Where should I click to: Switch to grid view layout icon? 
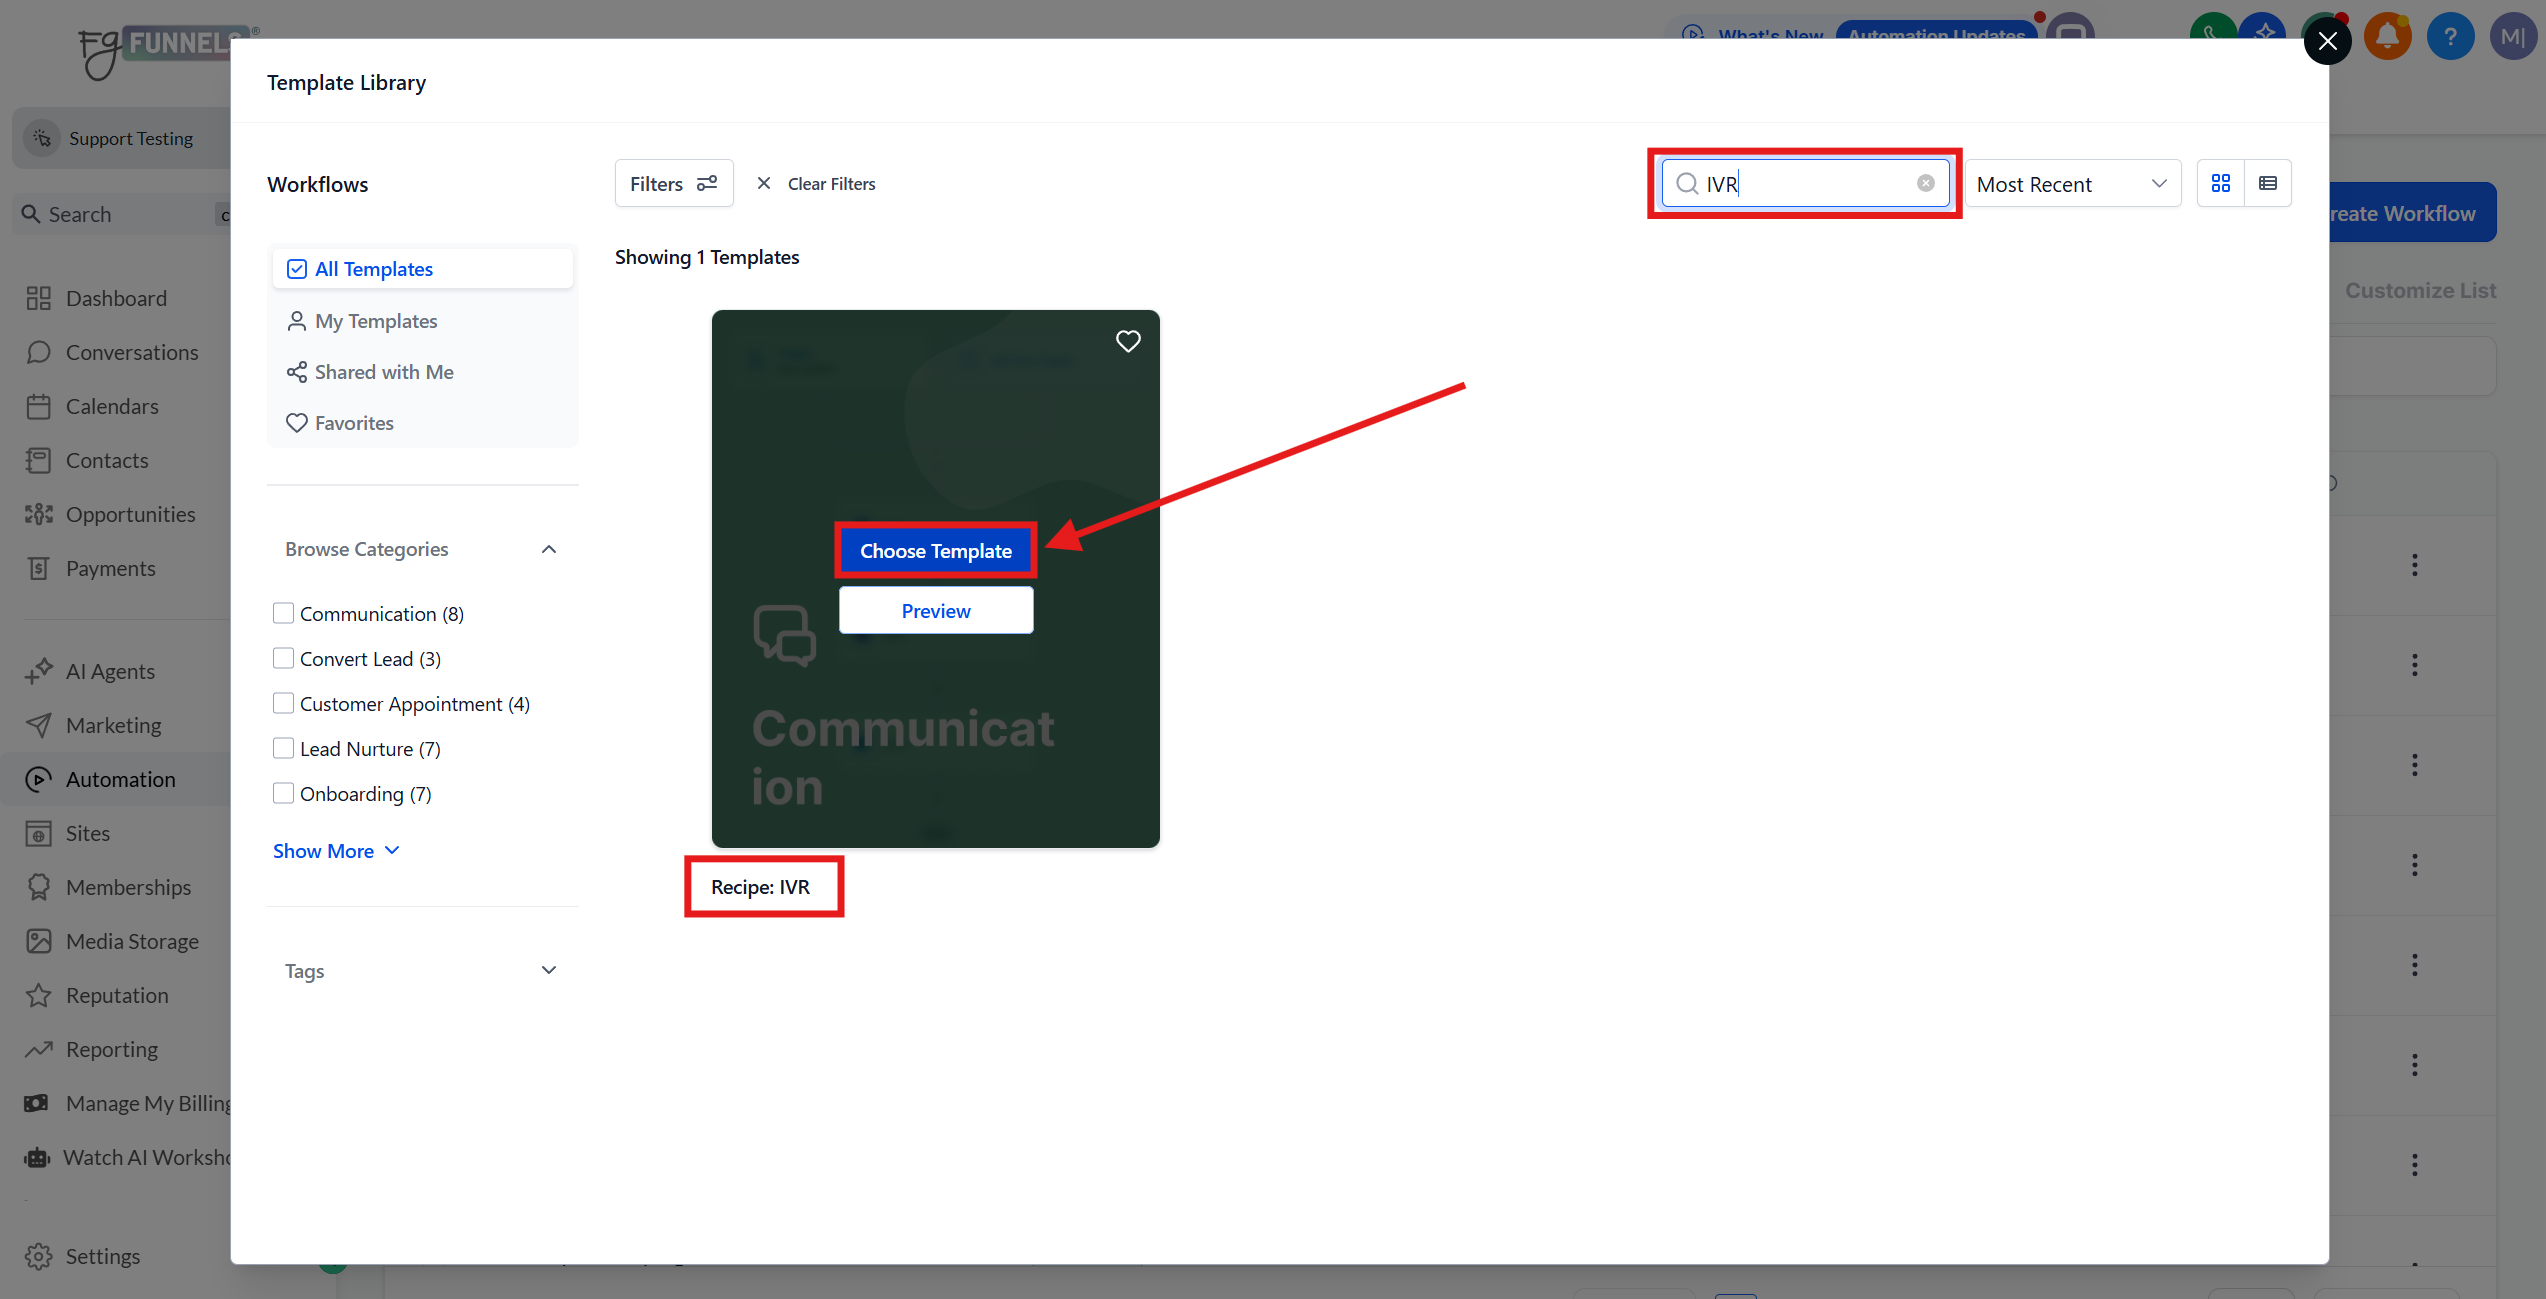point(2220,183)
